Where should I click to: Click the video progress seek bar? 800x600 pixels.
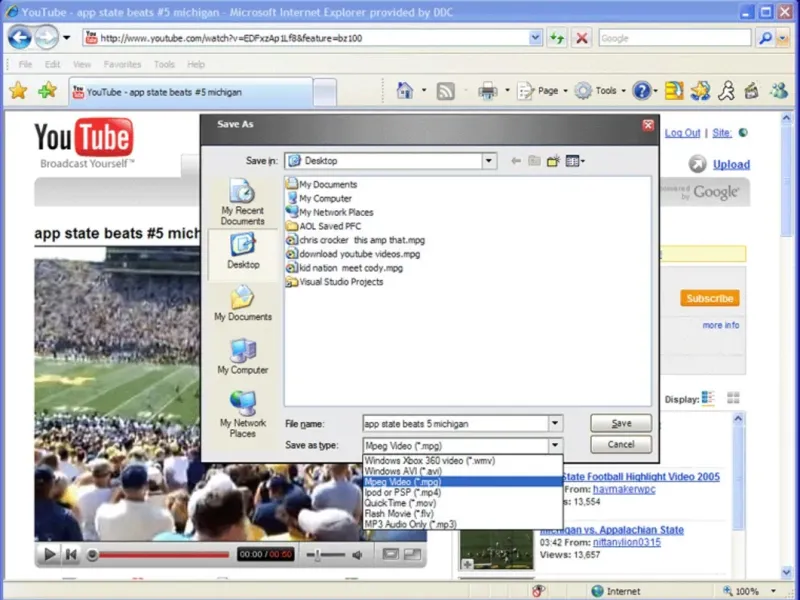pos(163,555)
